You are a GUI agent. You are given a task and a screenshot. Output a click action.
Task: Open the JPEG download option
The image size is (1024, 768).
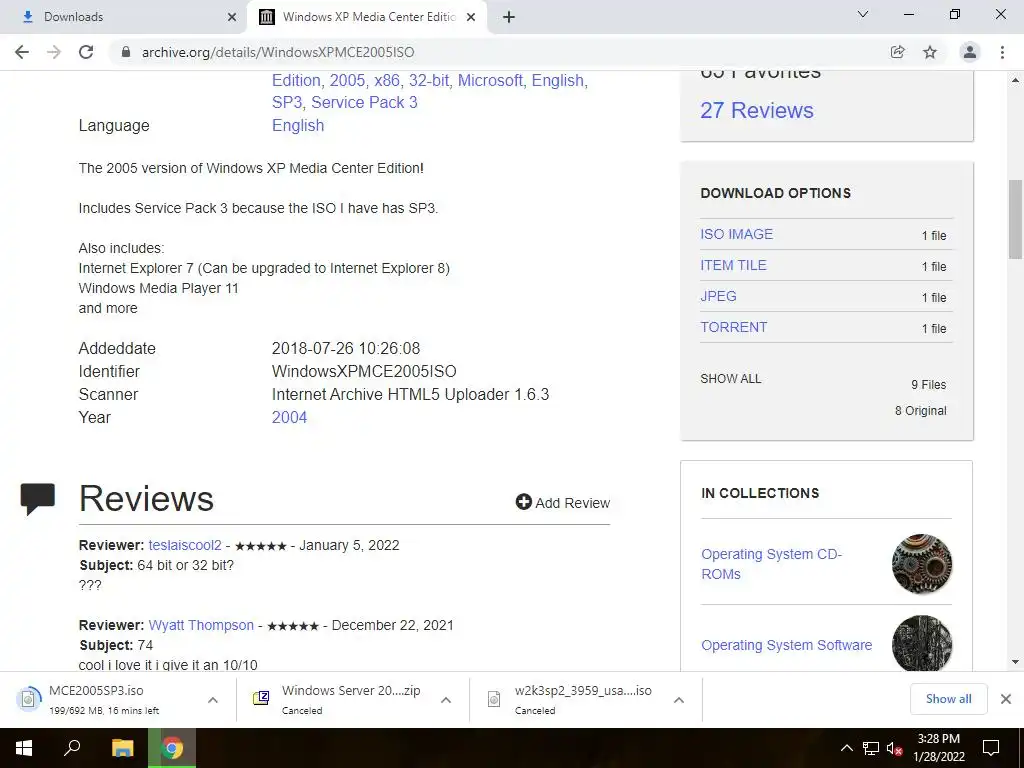coord(718,296)
